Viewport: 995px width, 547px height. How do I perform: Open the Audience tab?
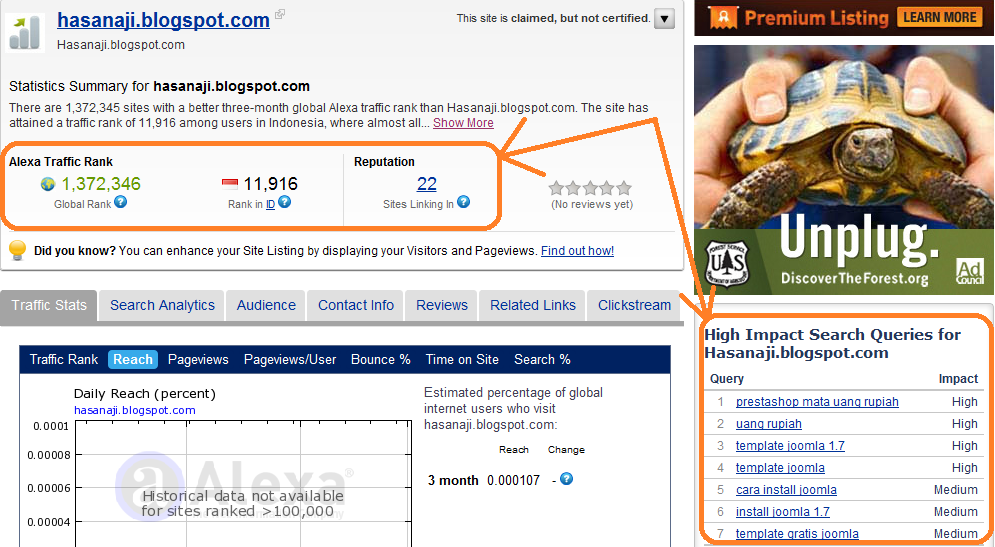[266, 305]
